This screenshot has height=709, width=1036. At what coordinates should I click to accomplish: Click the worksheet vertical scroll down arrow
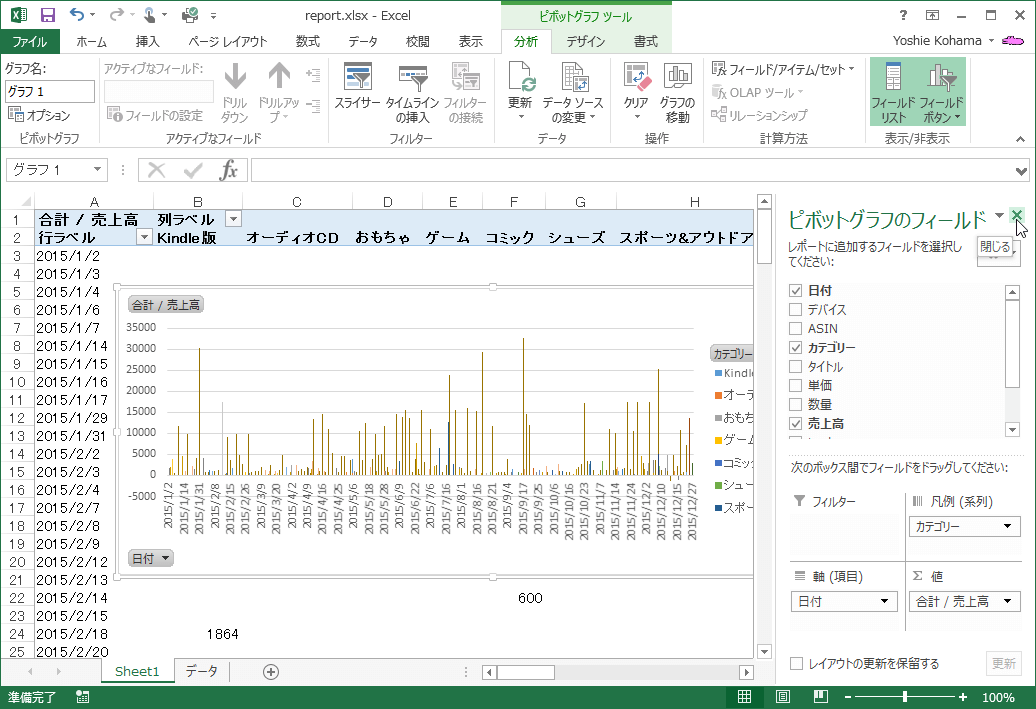[764, 652]
